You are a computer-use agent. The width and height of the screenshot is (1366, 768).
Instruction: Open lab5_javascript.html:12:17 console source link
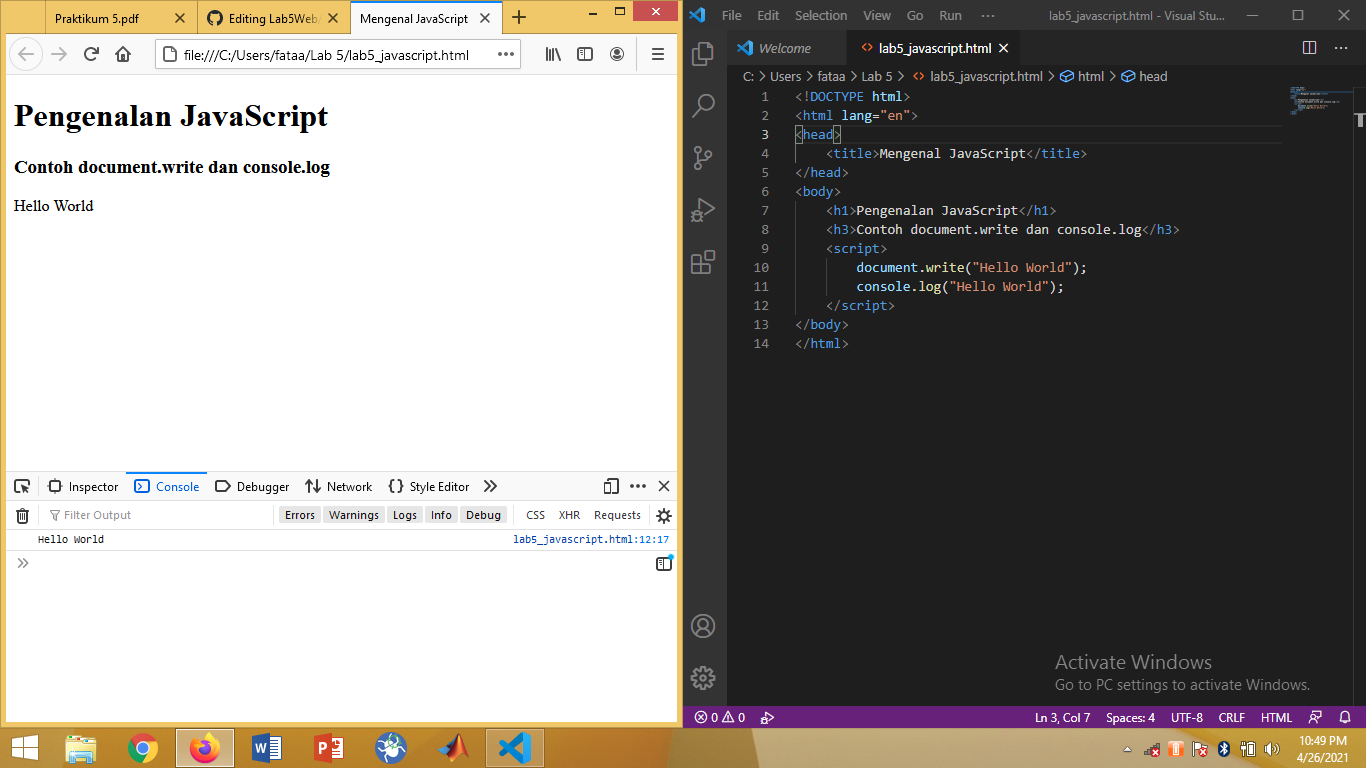pyautogui.click(x=592, y=539)
